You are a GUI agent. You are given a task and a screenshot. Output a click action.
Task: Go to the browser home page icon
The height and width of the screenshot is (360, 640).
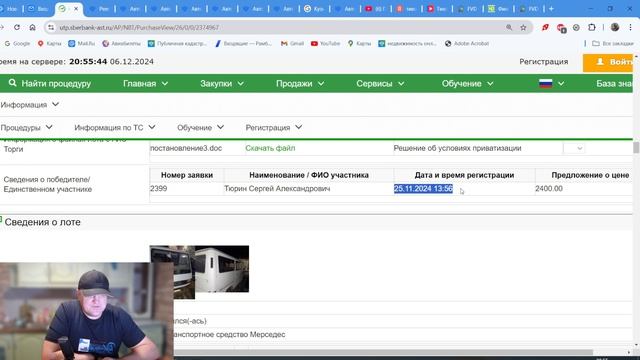[x=32, y=27]
